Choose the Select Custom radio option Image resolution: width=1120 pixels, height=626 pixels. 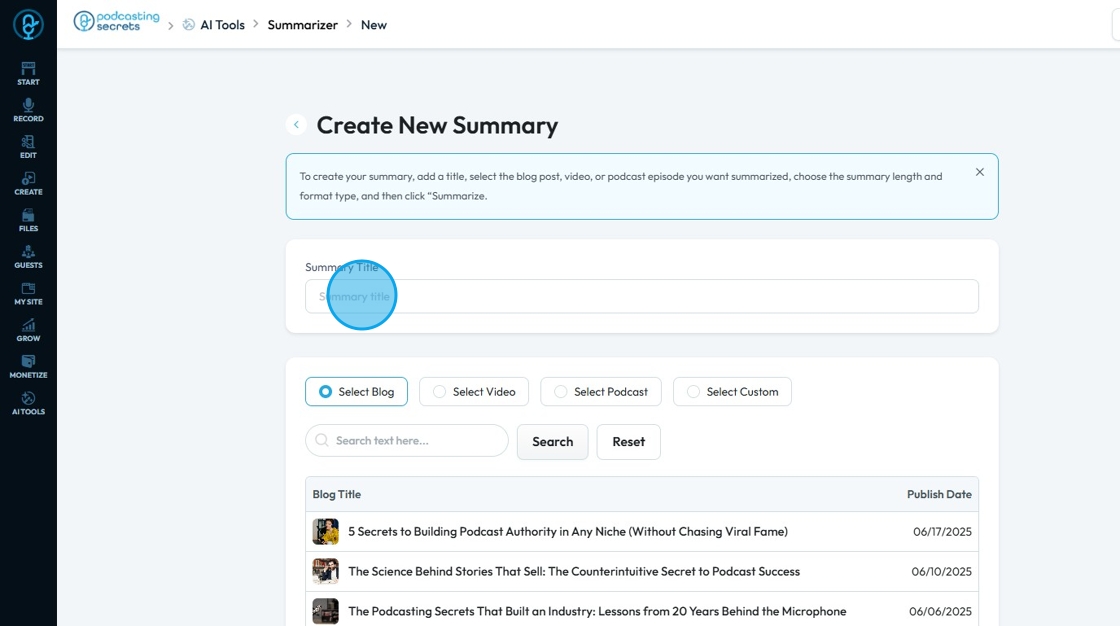[694, 392]
